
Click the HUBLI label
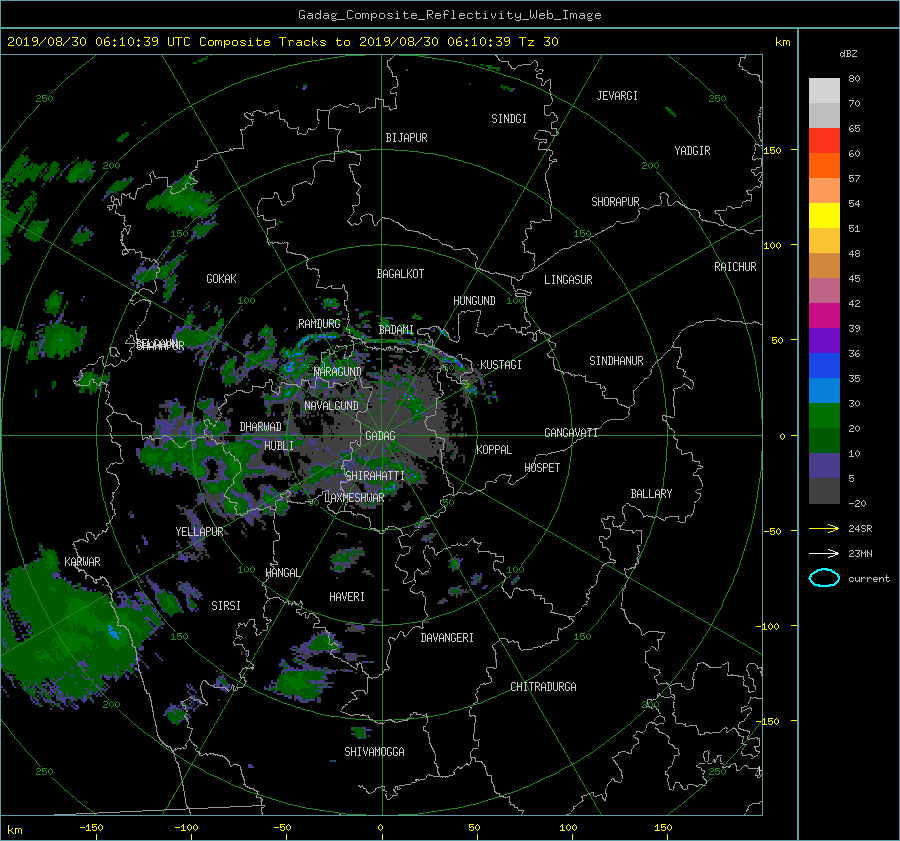click(278, 446)
